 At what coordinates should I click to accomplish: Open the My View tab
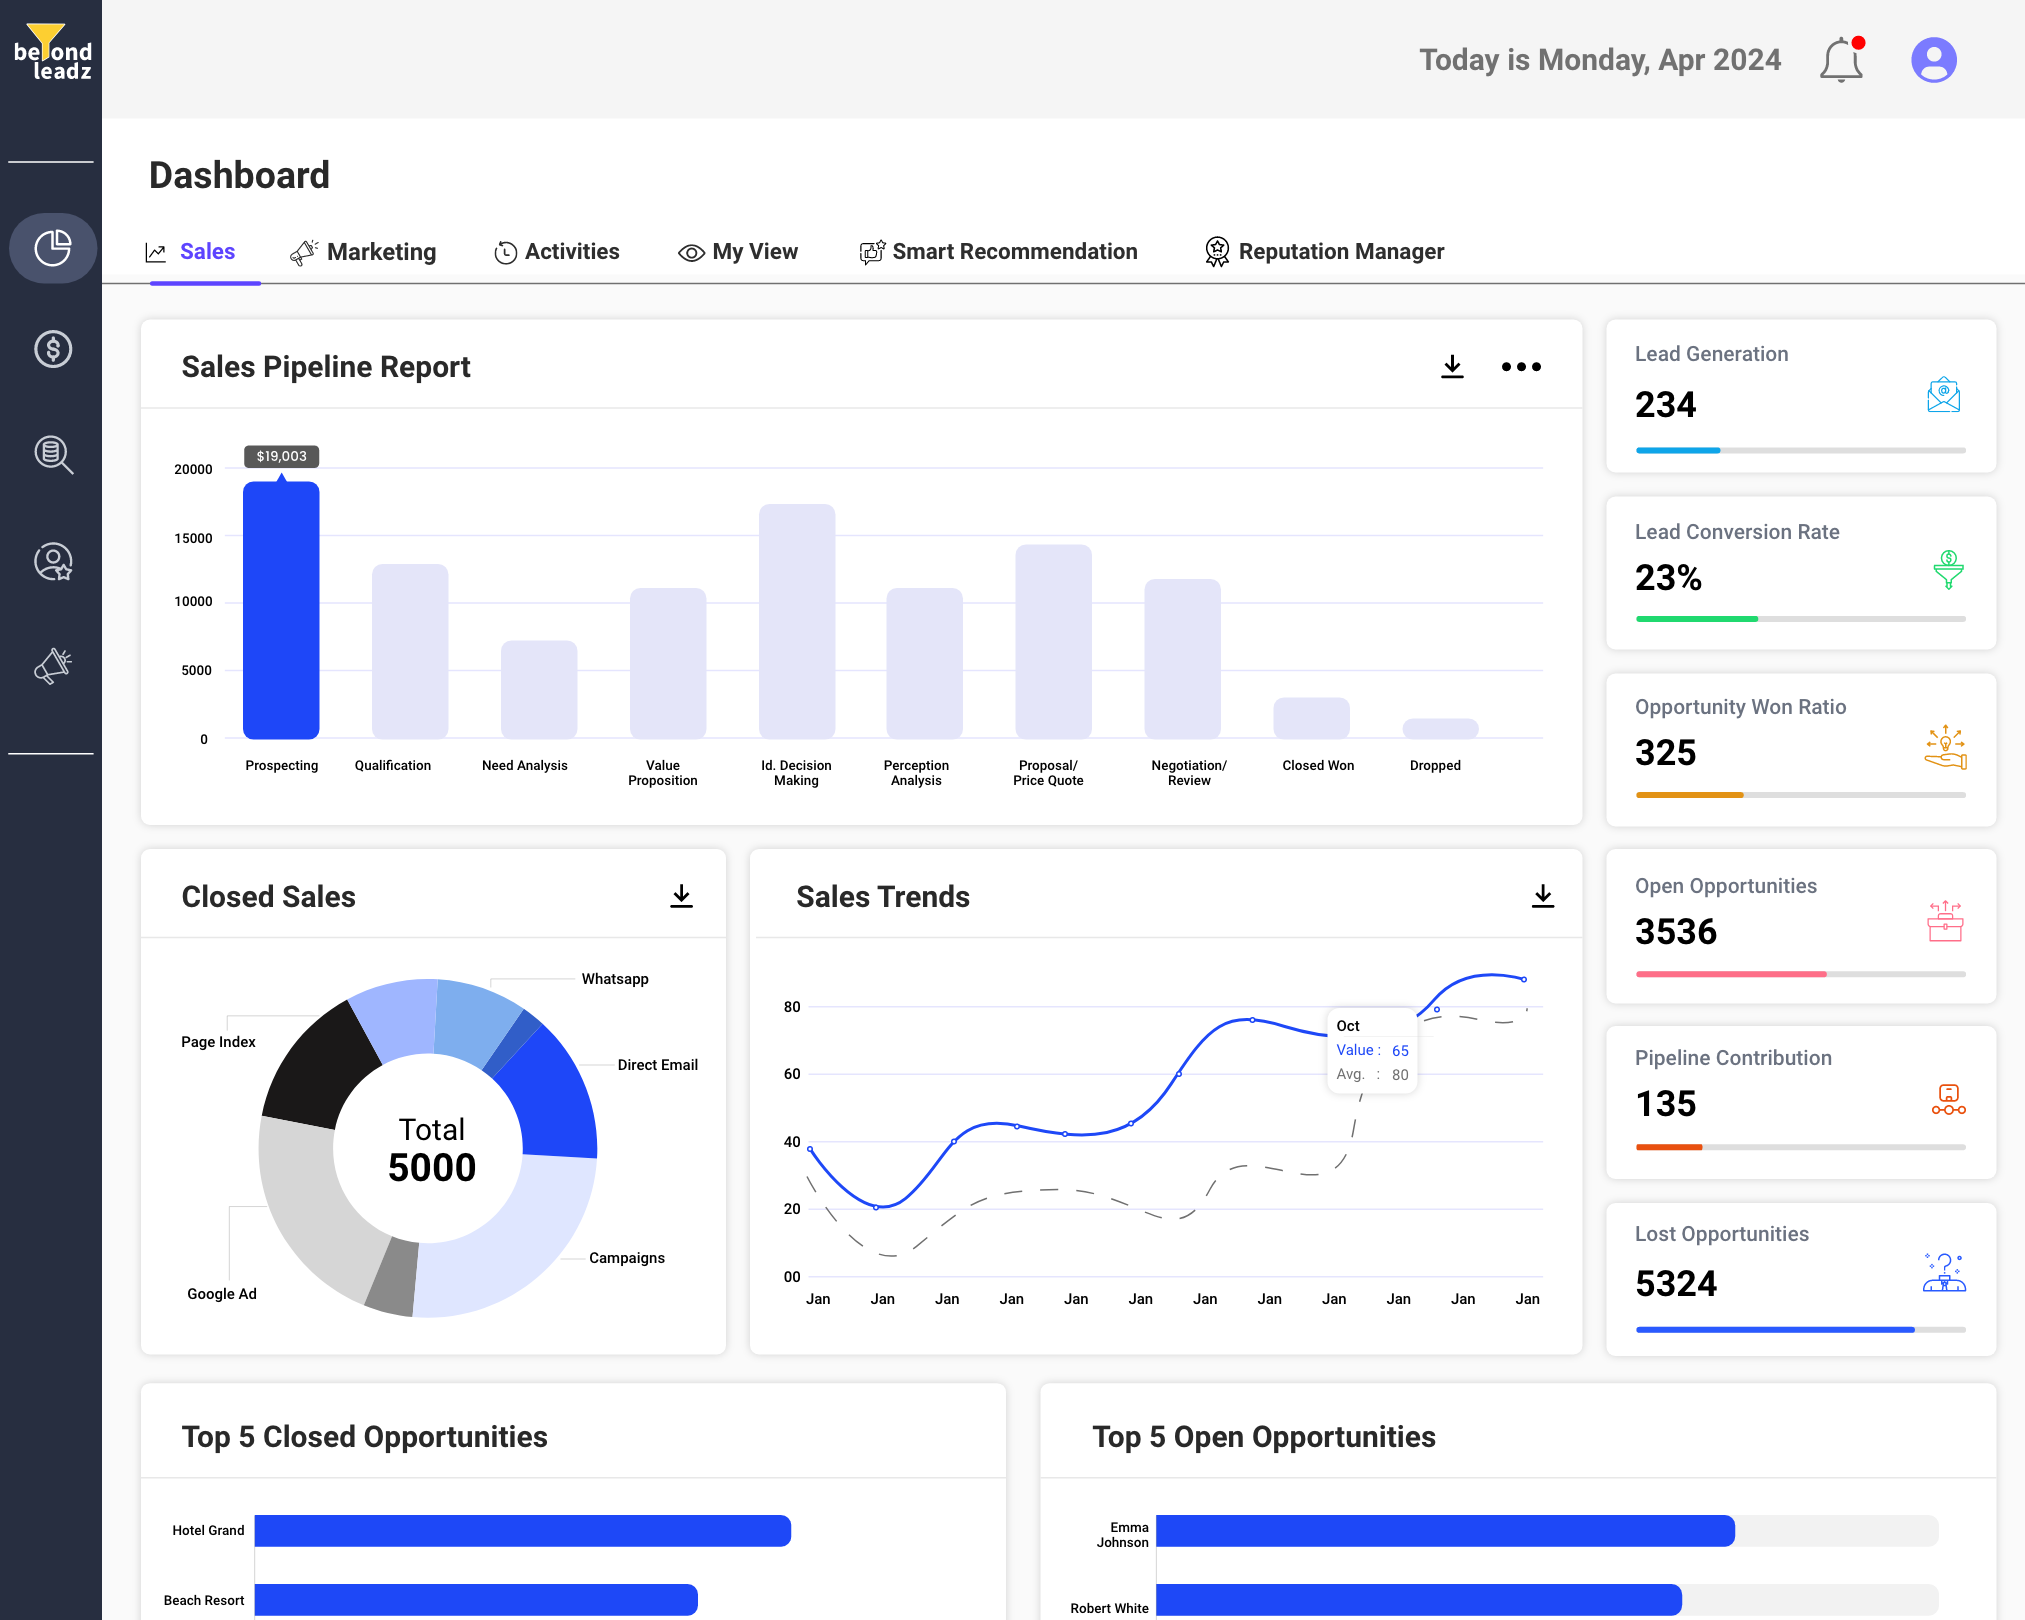pyautogui.click(x=738, y=252)
